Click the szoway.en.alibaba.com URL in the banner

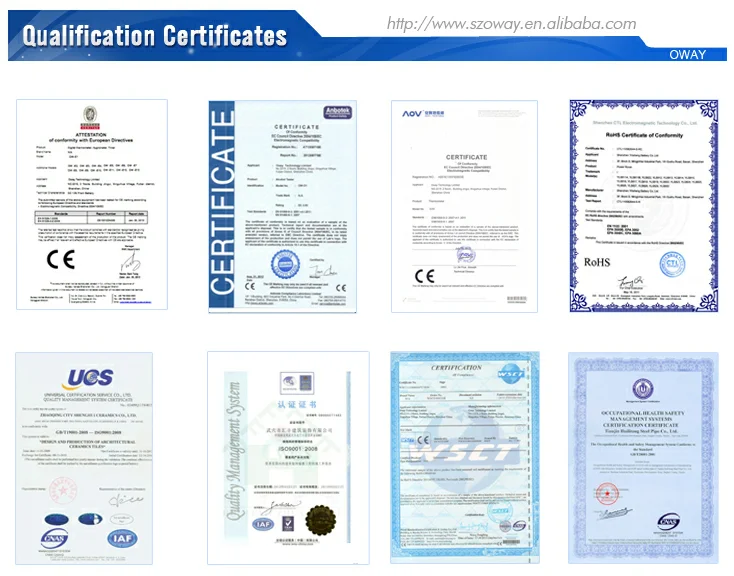(x=511, y=23)
